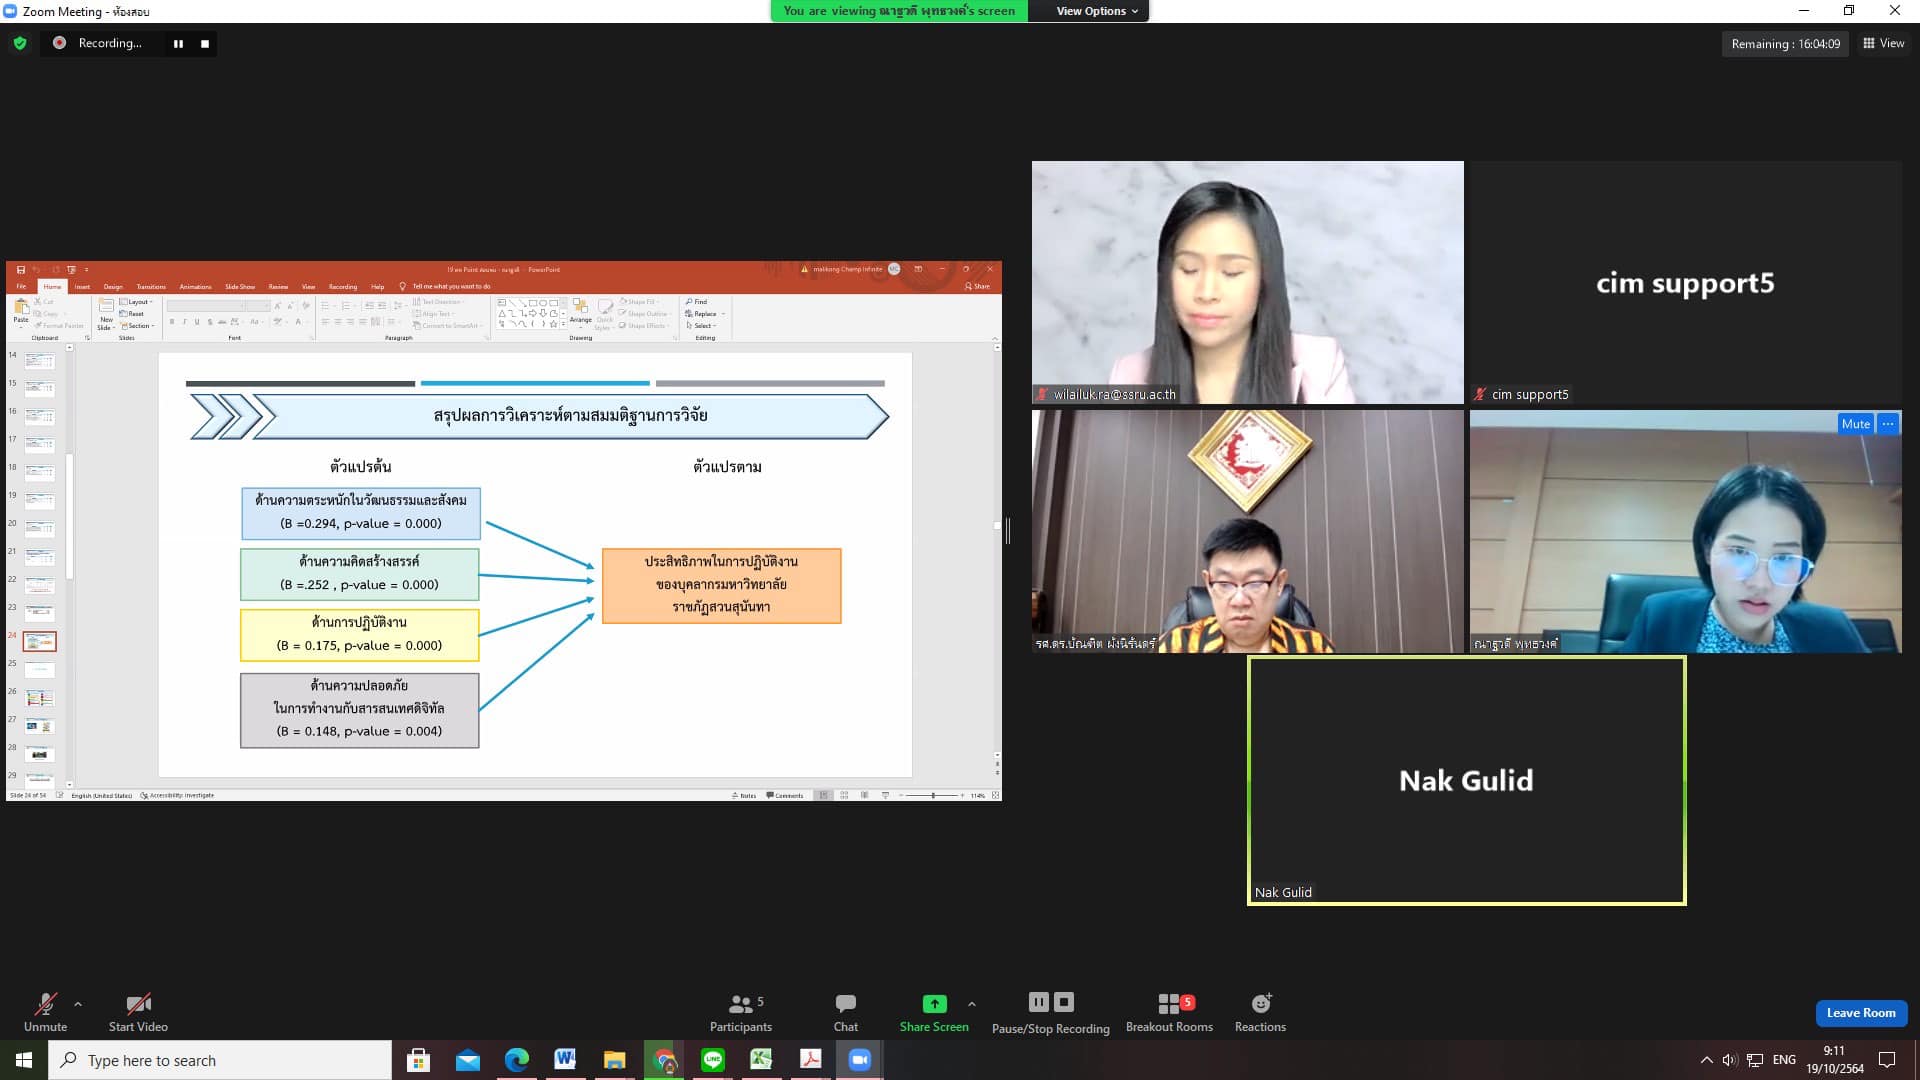The height and width of the screenshot is (1080, 1920).
Task: Open the more options menu on participant video
Action: tap(1888, 424)
